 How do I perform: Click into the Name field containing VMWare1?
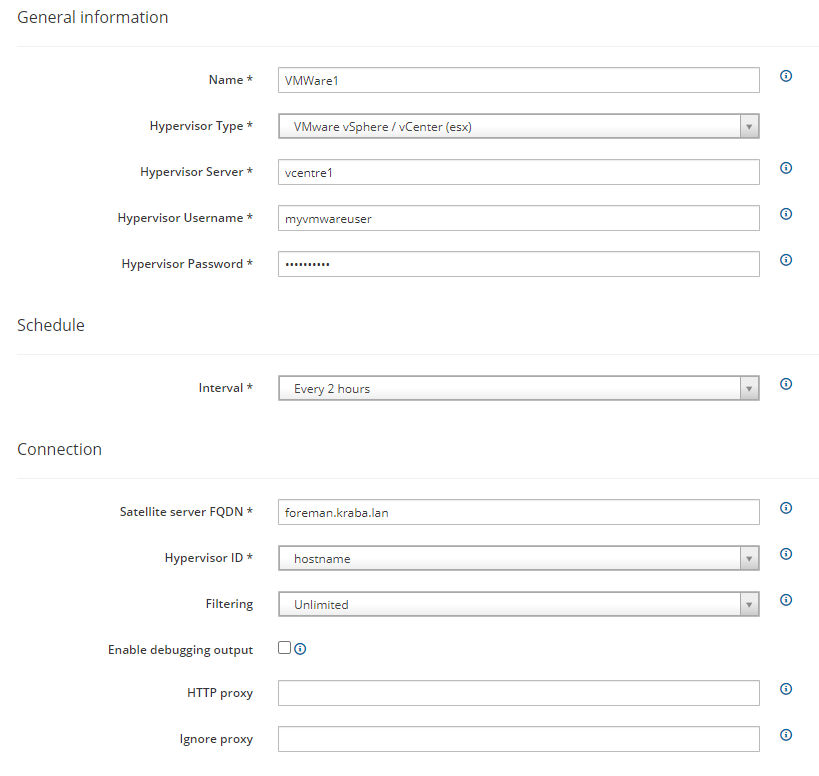pyautogui.click(x=519, y=80)
